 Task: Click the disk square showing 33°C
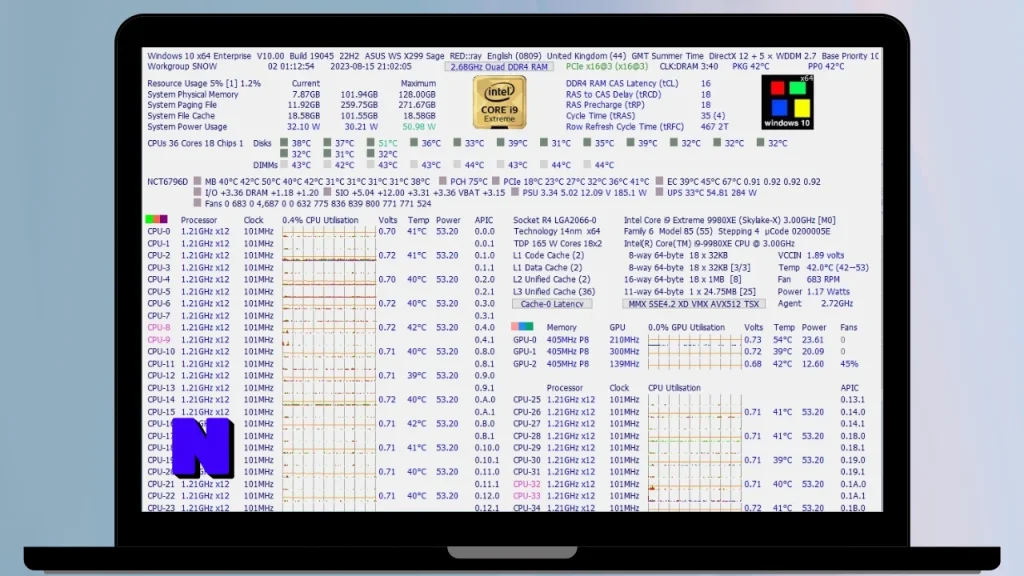pos(457,142)
